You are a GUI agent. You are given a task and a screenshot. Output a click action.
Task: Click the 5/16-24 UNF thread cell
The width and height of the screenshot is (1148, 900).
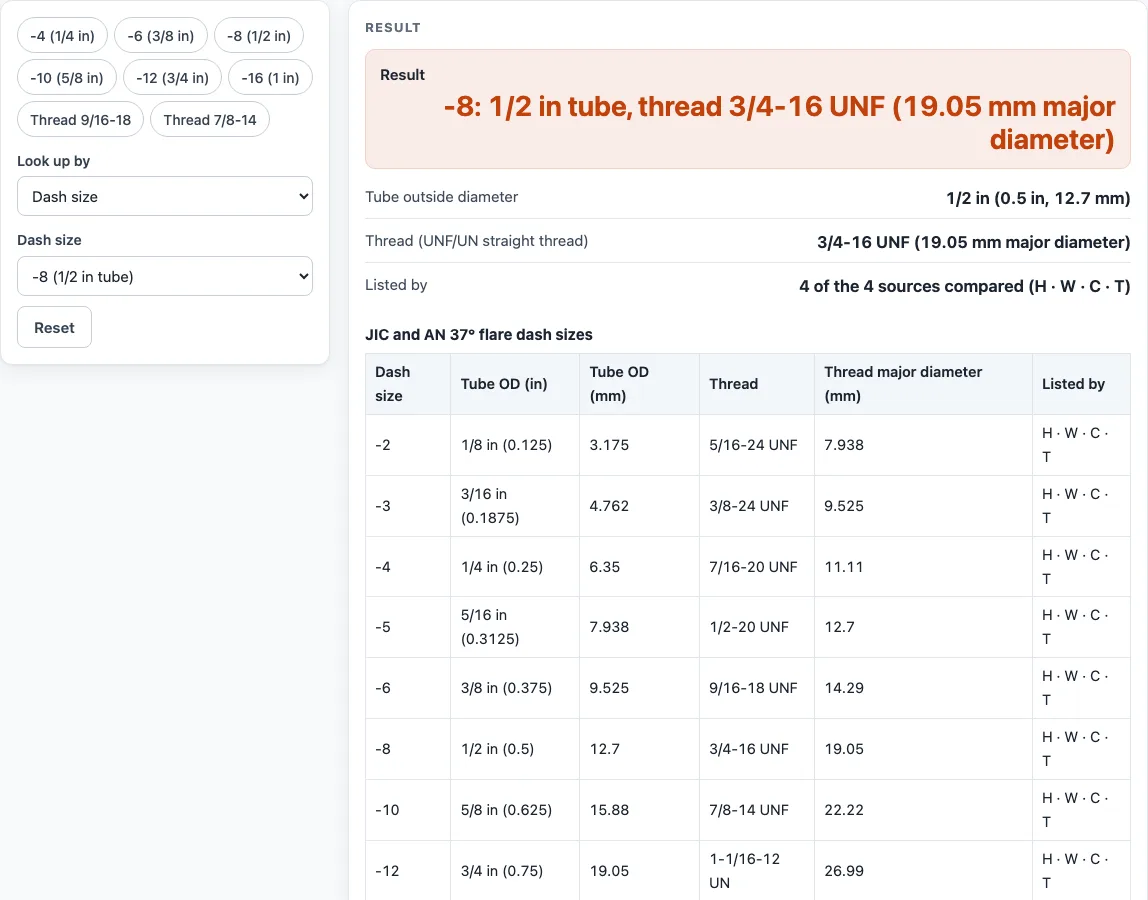pos(756,445)
